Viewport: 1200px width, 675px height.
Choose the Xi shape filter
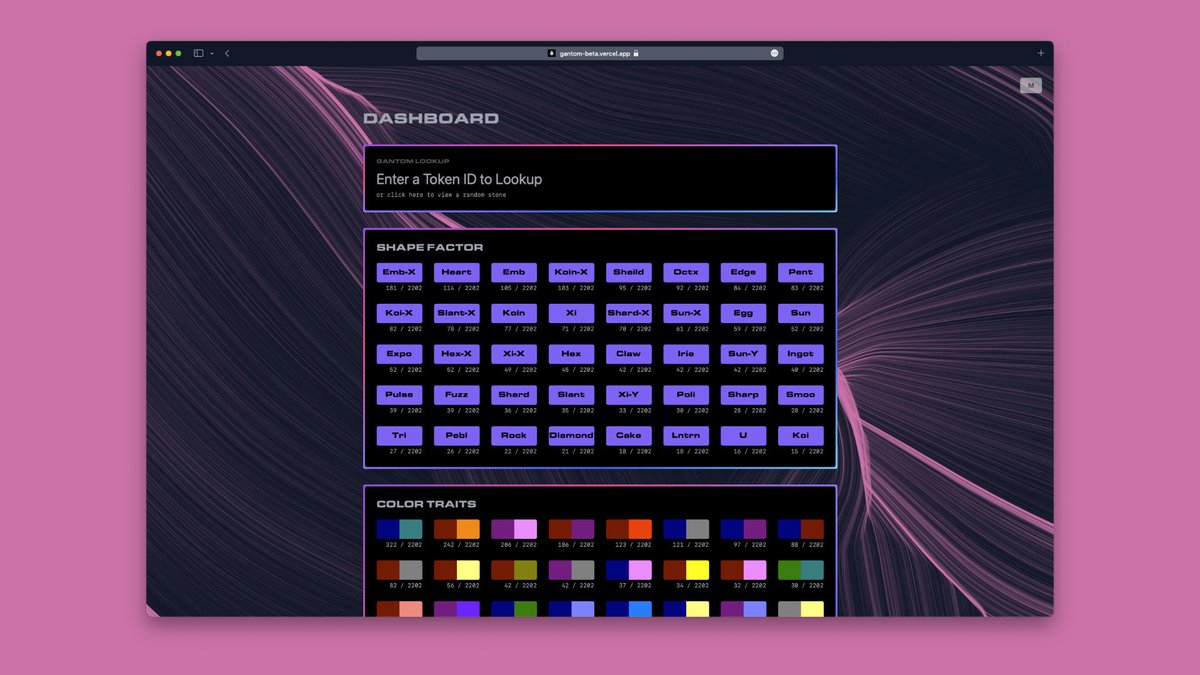pyautogui.click(x=571, y=313)
